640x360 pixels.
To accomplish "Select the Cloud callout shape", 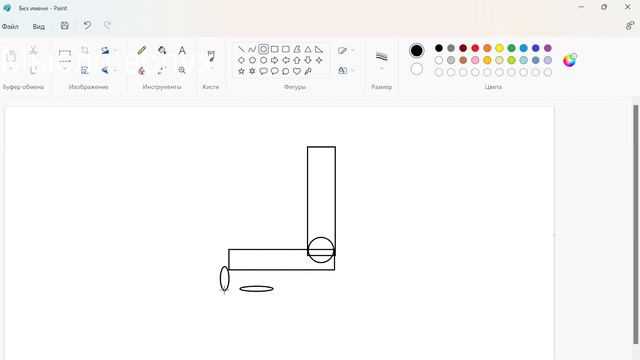I will click(286, 71).
